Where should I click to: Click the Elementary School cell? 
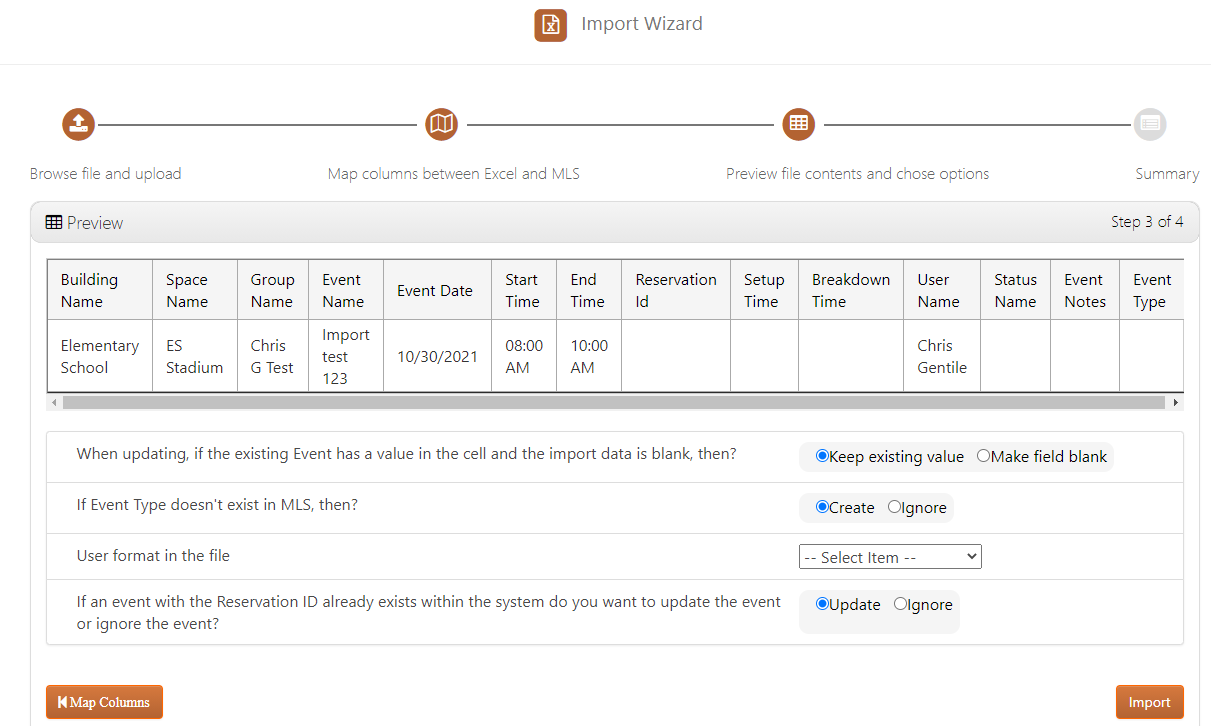100,356
